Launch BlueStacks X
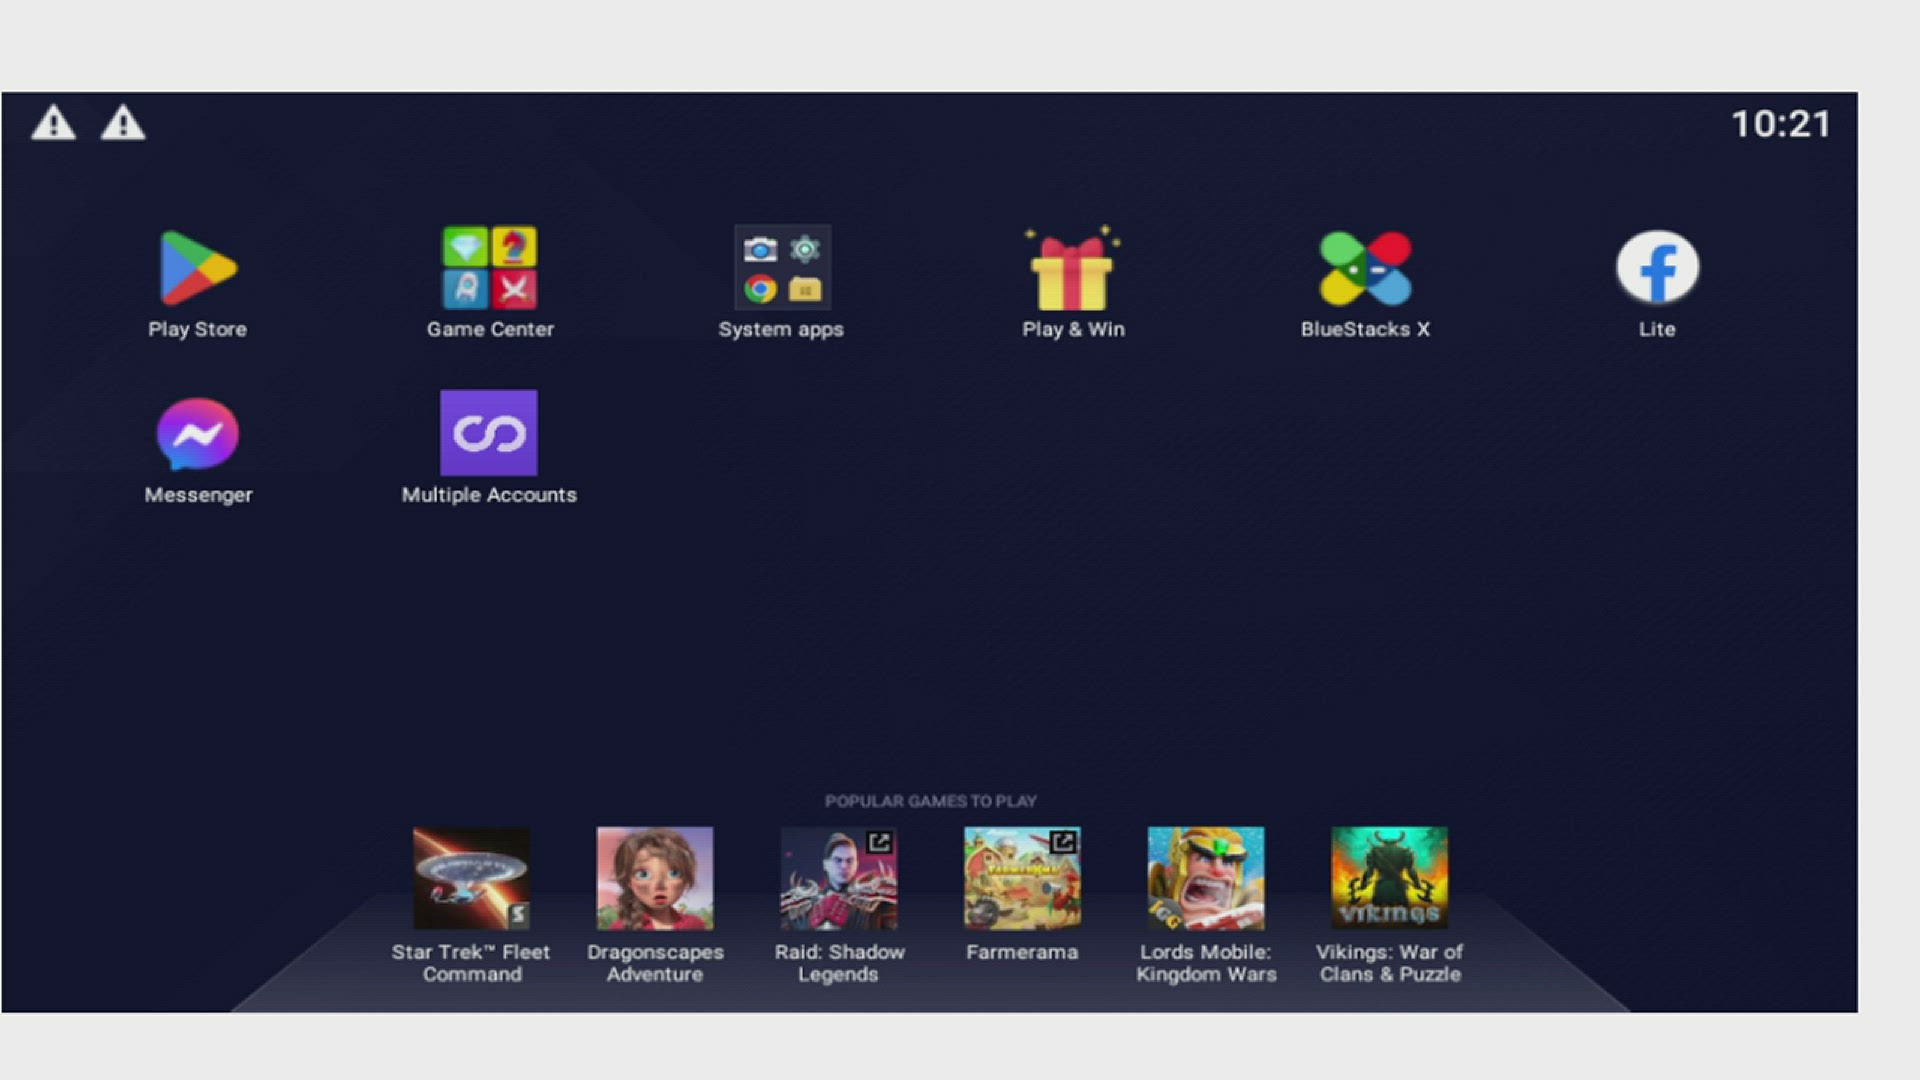The width and height of the screenshot is (1920, 1080). pyautogui.click(x=1365, y=268)
